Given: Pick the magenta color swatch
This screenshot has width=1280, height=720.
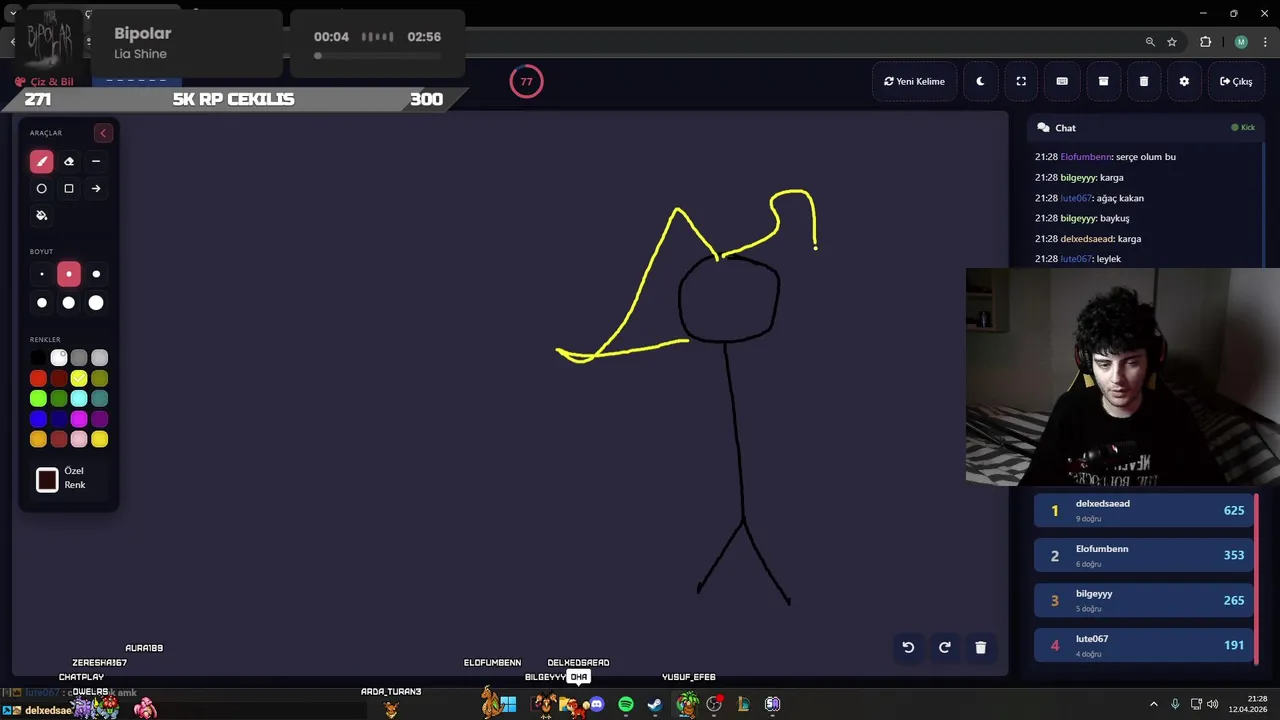Looking at the screenshot, I should (79, 419).
